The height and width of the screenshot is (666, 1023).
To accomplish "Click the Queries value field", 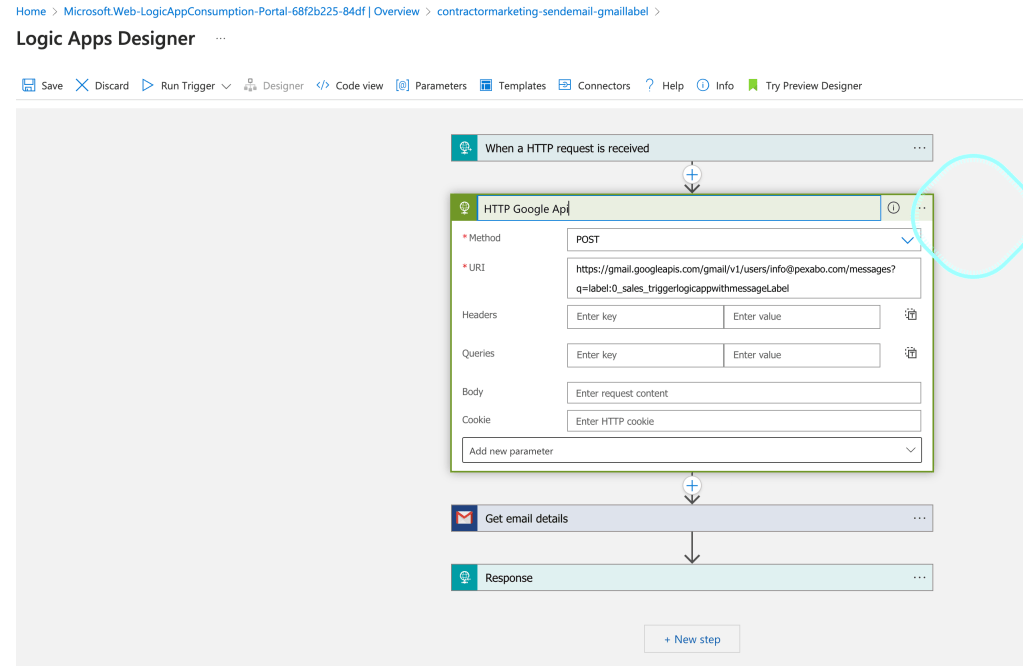I will pos(802,355).
